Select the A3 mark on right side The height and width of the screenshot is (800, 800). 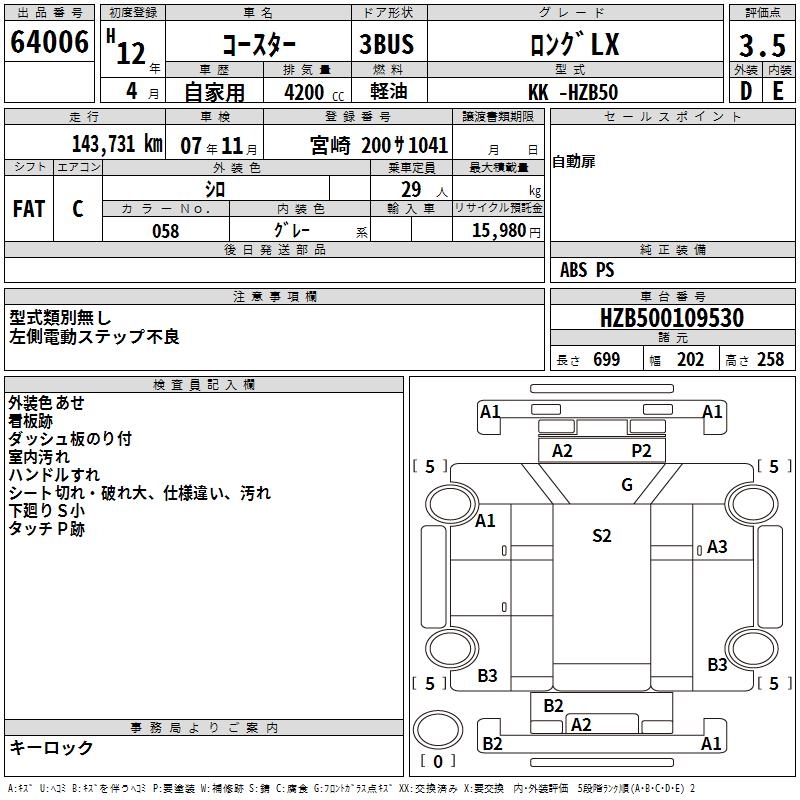[717, 547]
